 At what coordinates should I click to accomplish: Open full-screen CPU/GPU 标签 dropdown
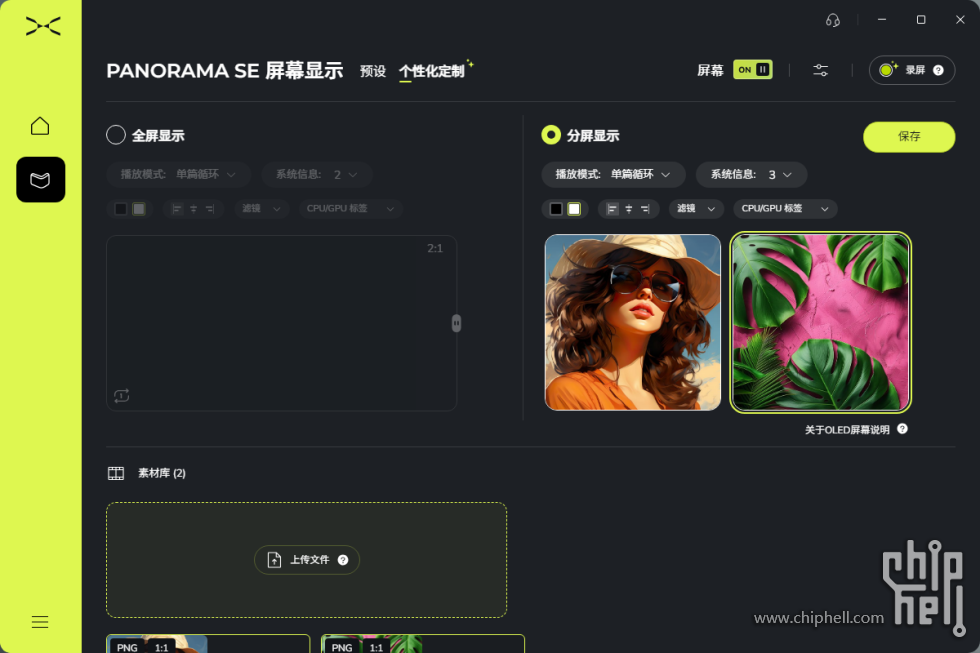click(350, 209)
